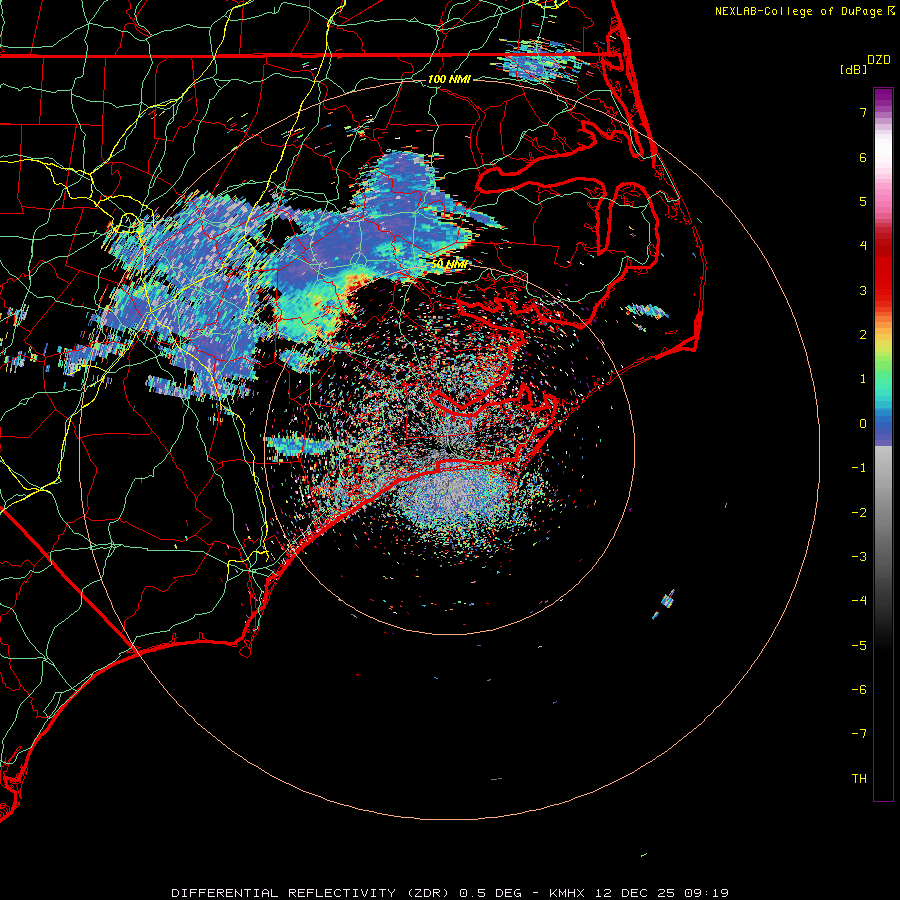900x900 pixels.
Task: Click the DZD legend title
Action: (x=879, y=60)
